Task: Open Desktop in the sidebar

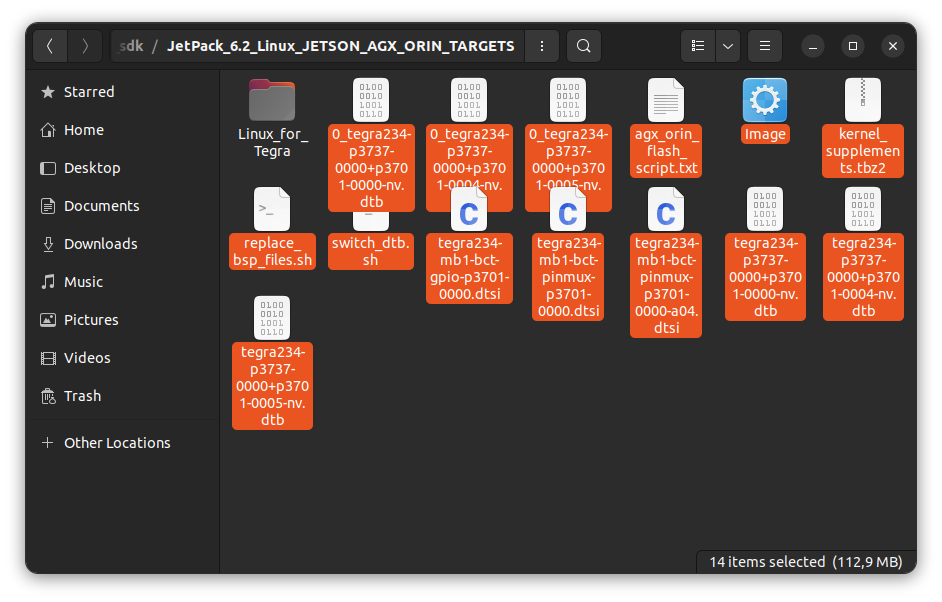Action: coord(123,168)
